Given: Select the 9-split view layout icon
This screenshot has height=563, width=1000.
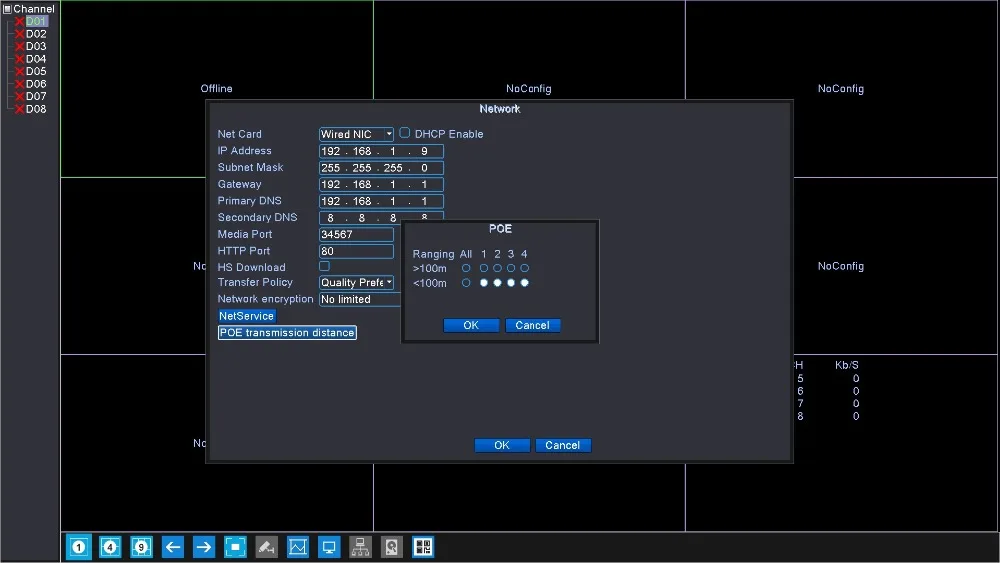Looking at the screenshot, I should [142, 547].
